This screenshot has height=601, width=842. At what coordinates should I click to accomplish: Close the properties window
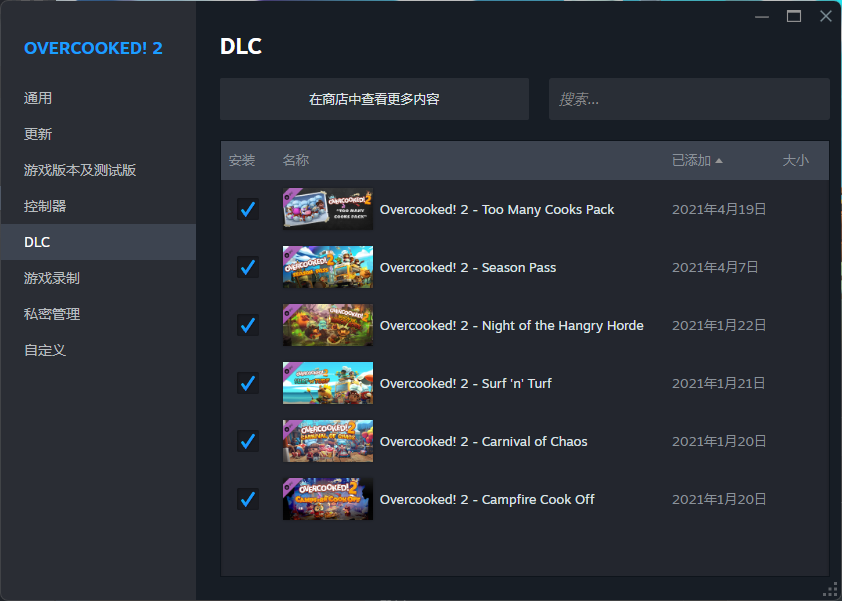point(826,16)
